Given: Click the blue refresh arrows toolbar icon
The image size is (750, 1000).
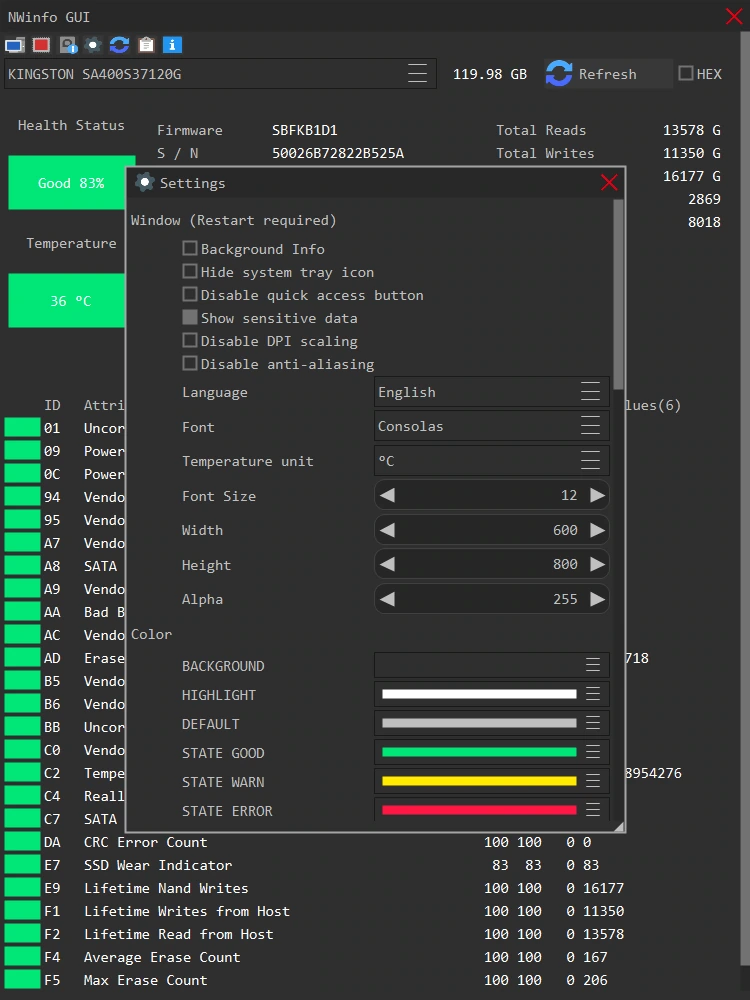Looking at the screenshot, I should pyautogui.click(x=119, y=45).
